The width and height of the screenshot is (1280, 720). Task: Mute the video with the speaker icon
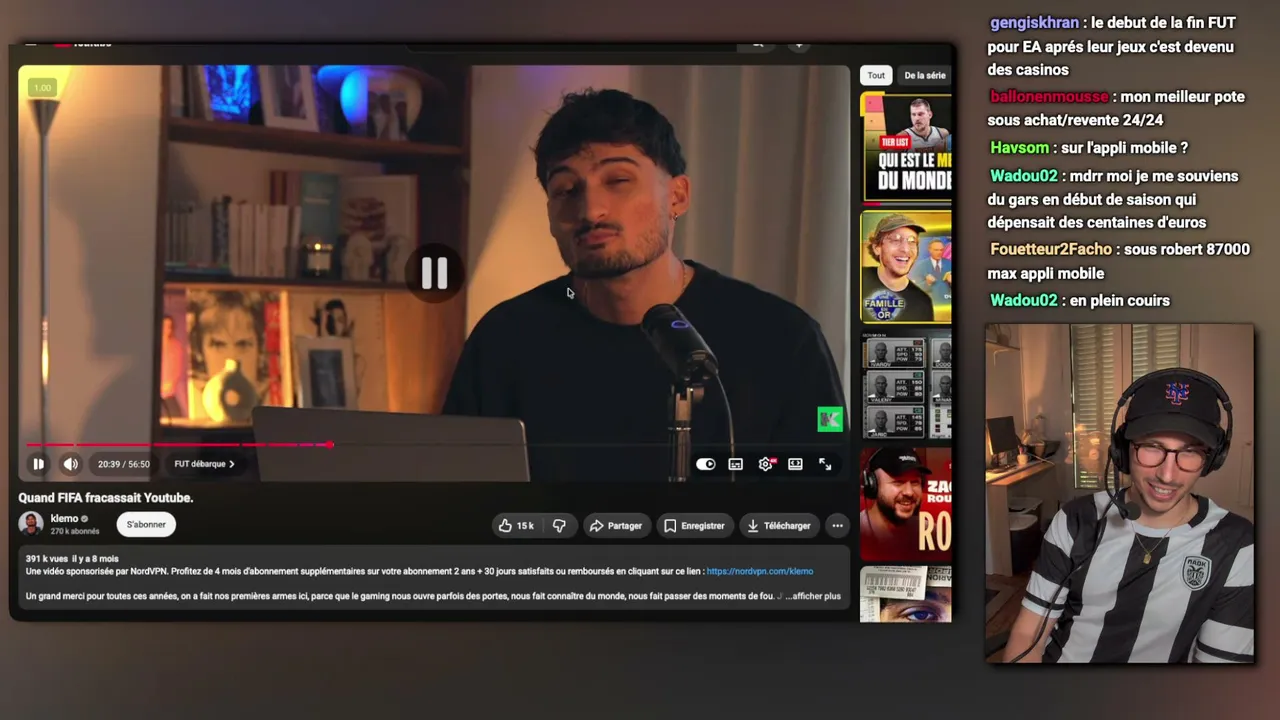point(70,464)
